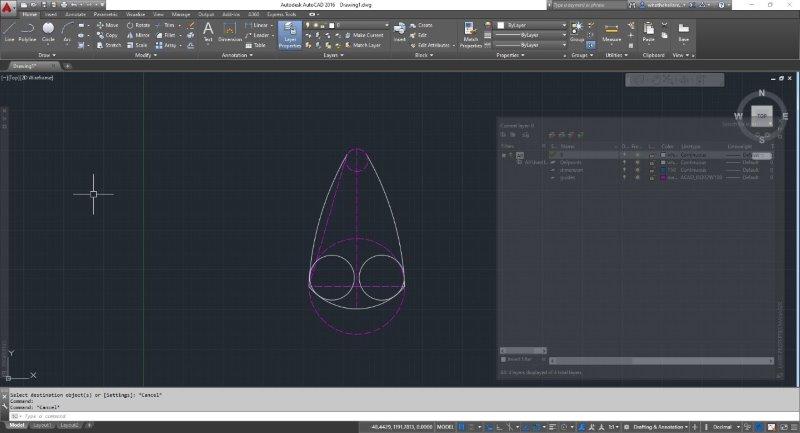The image size is (800, 433).
Task: Open the Manage ribbon tab
Action: 181,14
